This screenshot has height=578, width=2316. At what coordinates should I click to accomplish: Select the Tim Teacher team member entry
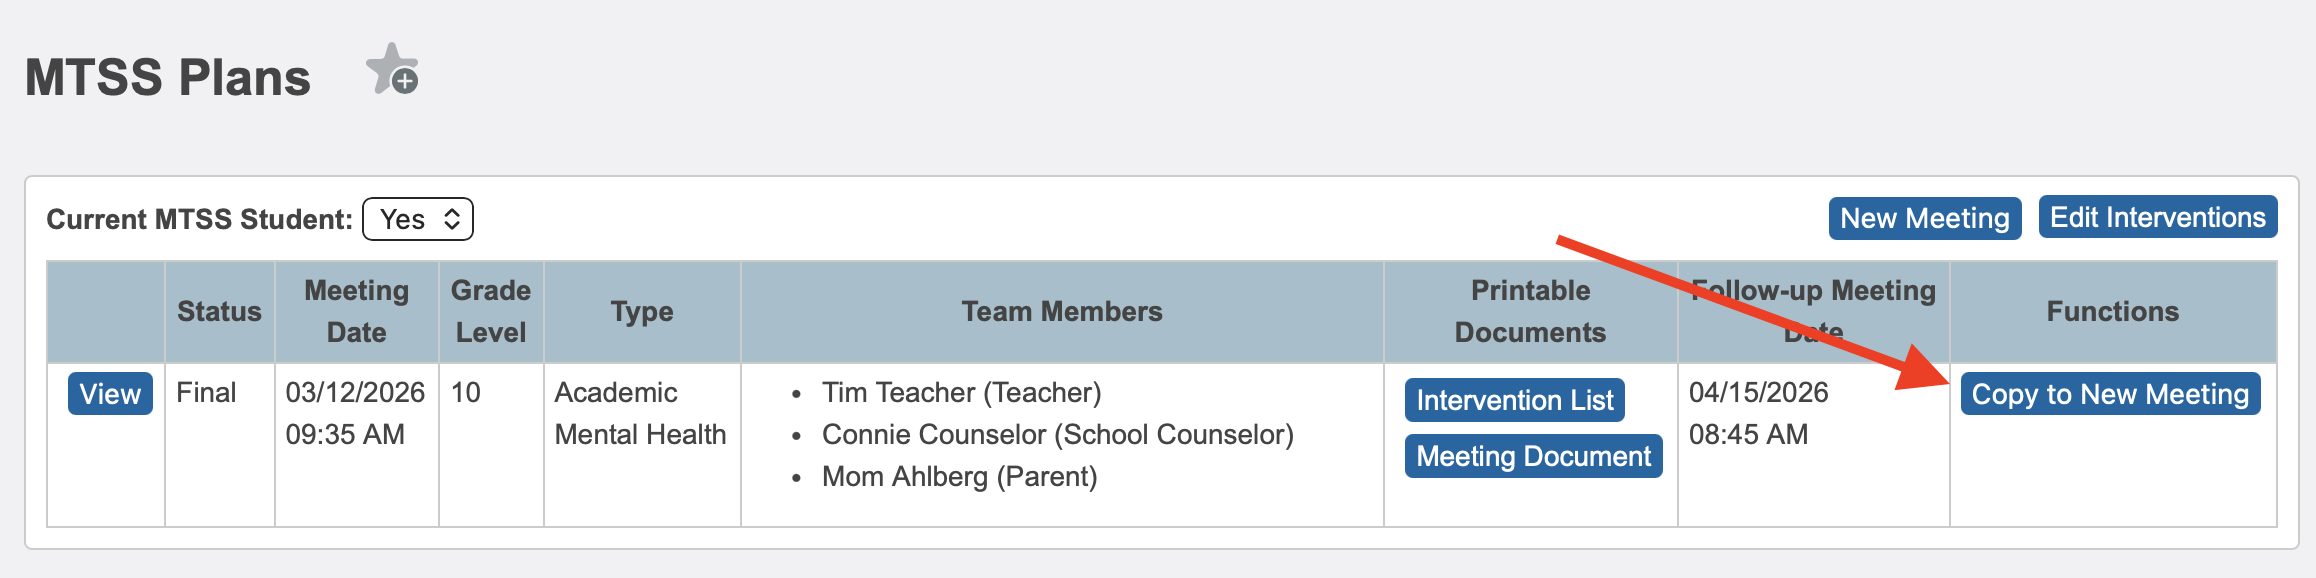tap(961, 392)
